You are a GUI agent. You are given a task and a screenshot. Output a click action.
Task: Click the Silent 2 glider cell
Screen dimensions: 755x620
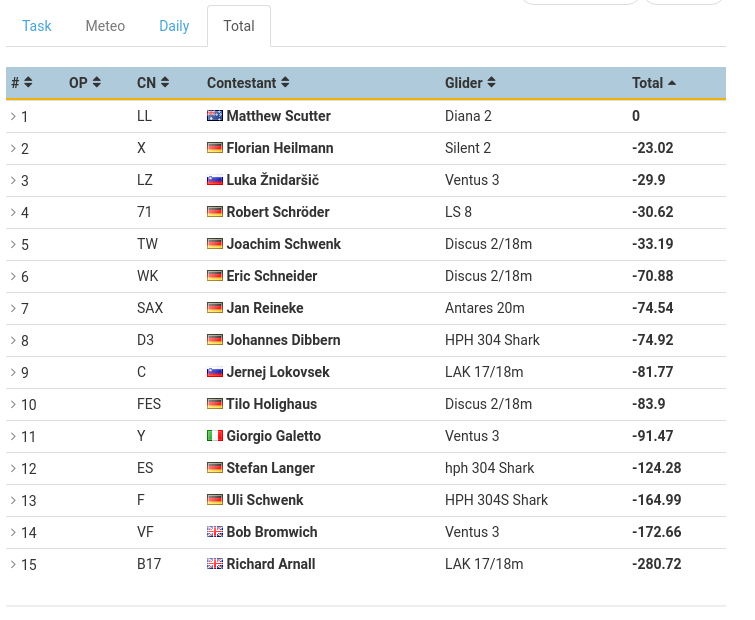pyautogui.click(x=468, y=148)
